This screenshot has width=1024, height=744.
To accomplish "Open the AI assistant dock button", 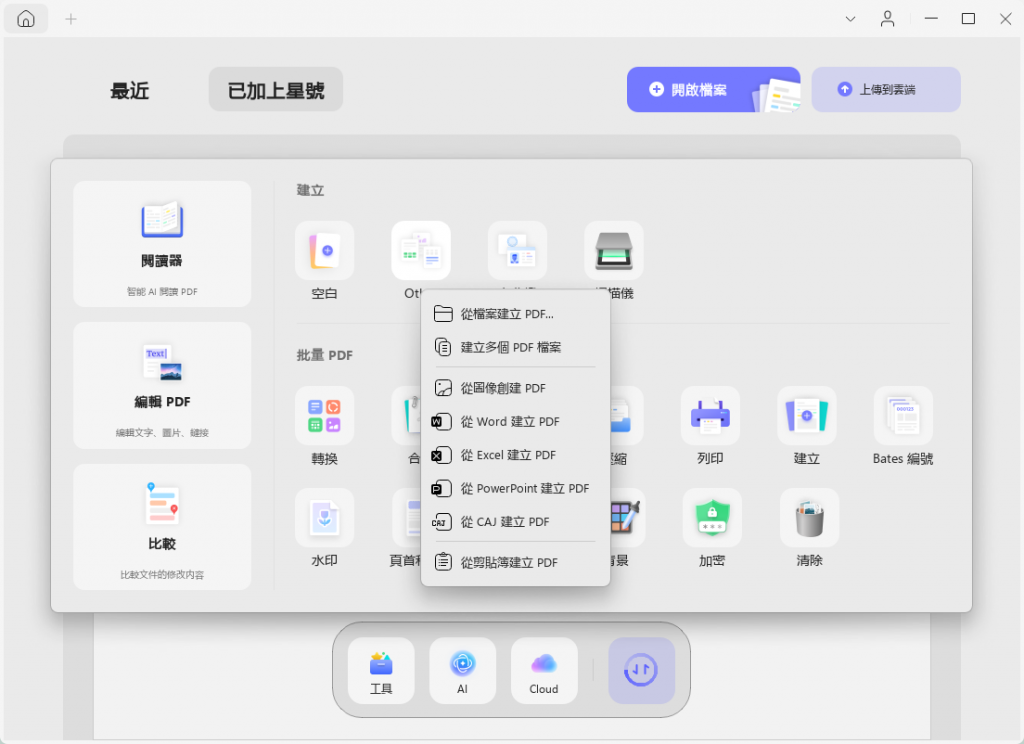I will [462, 671].
